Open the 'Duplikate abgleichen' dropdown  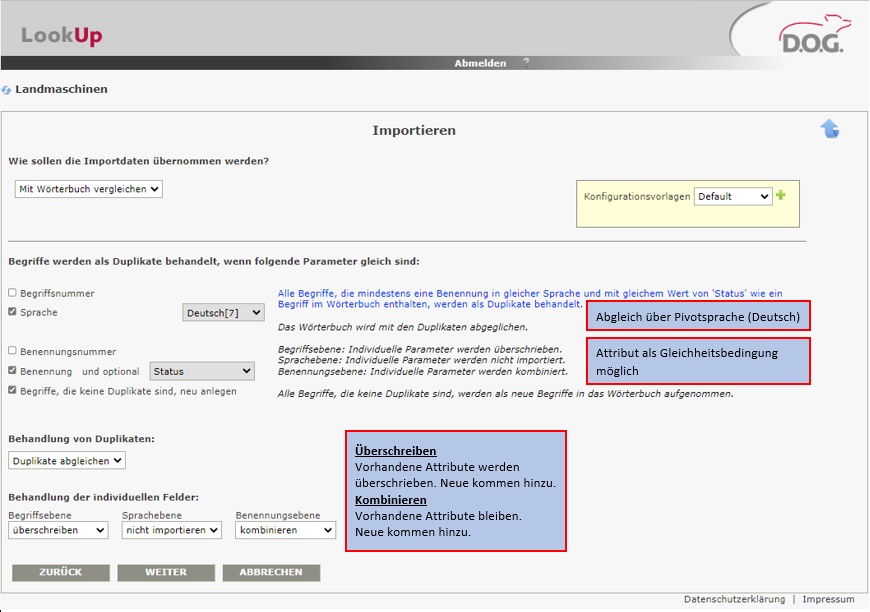[67, 461]
